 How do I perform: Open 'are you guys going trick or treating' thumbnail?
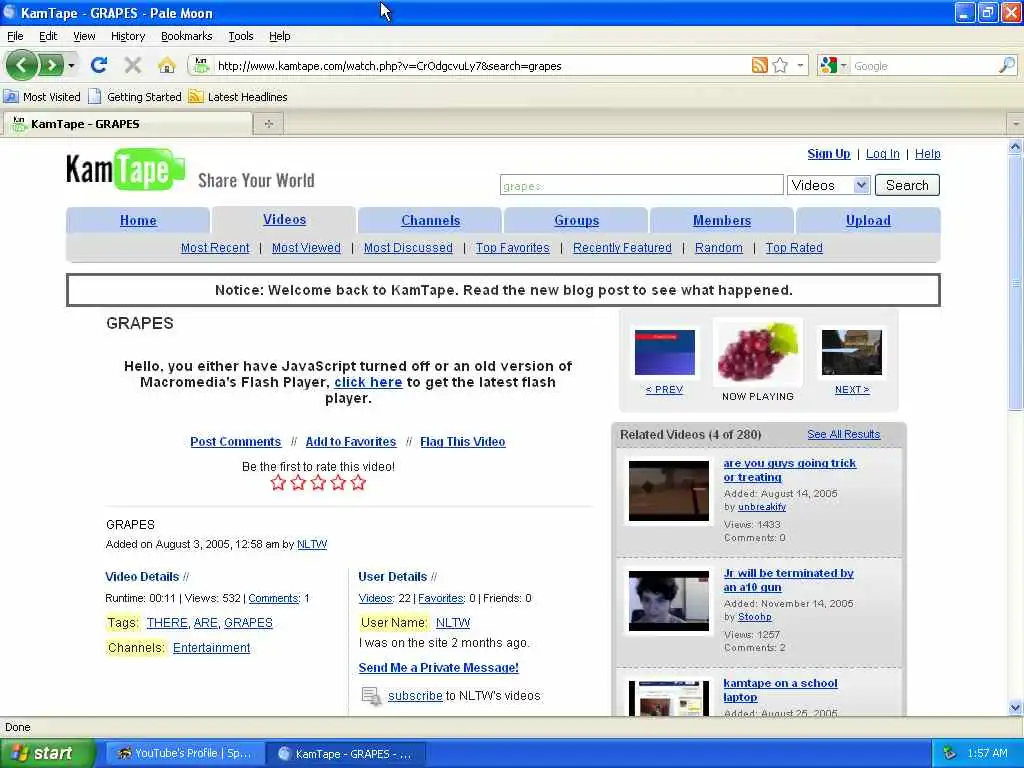click(668, 490)
